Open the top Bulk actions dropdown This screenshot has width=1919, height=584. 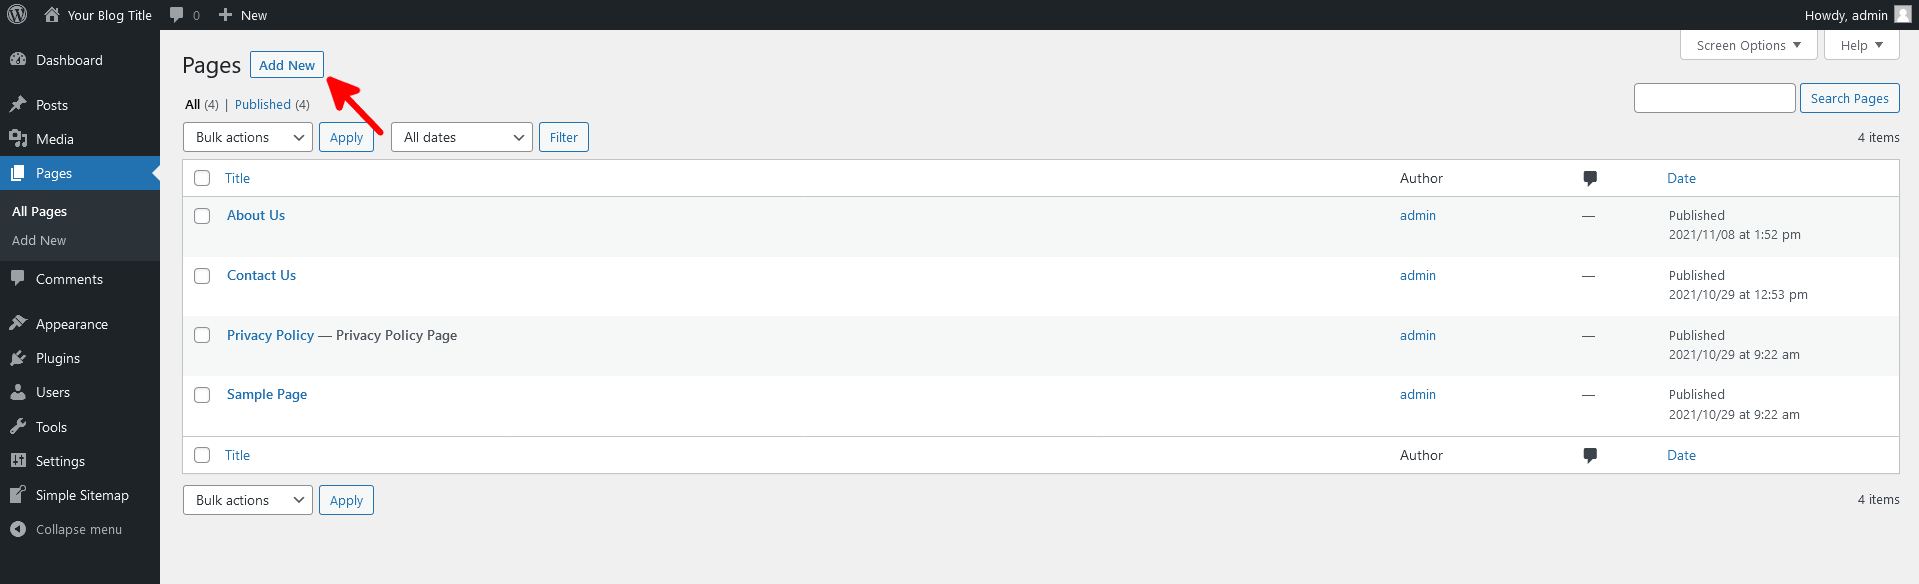tap(248, 137)
